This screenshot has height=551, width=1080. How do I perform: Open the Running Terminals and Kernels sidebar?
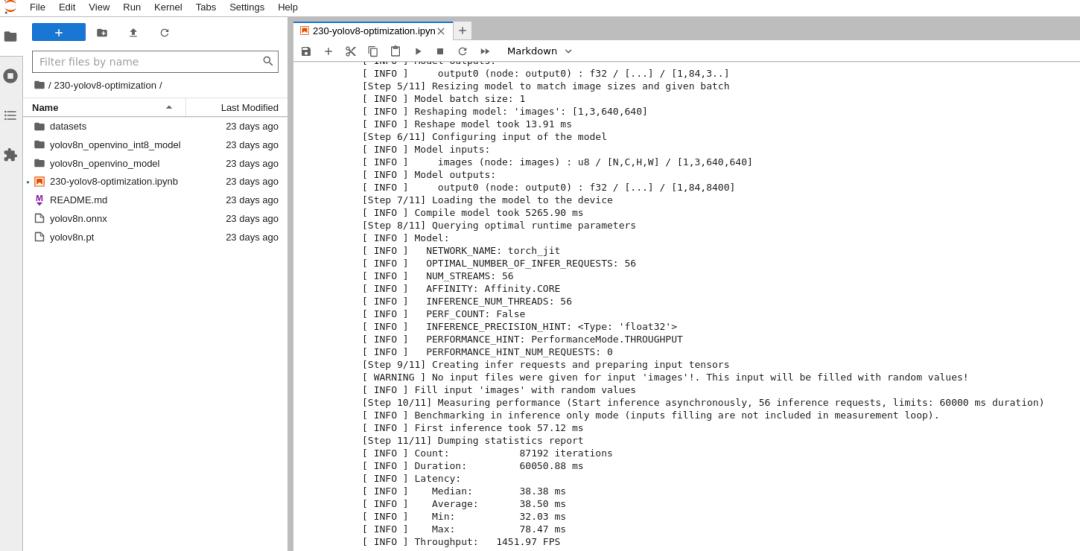11,76
